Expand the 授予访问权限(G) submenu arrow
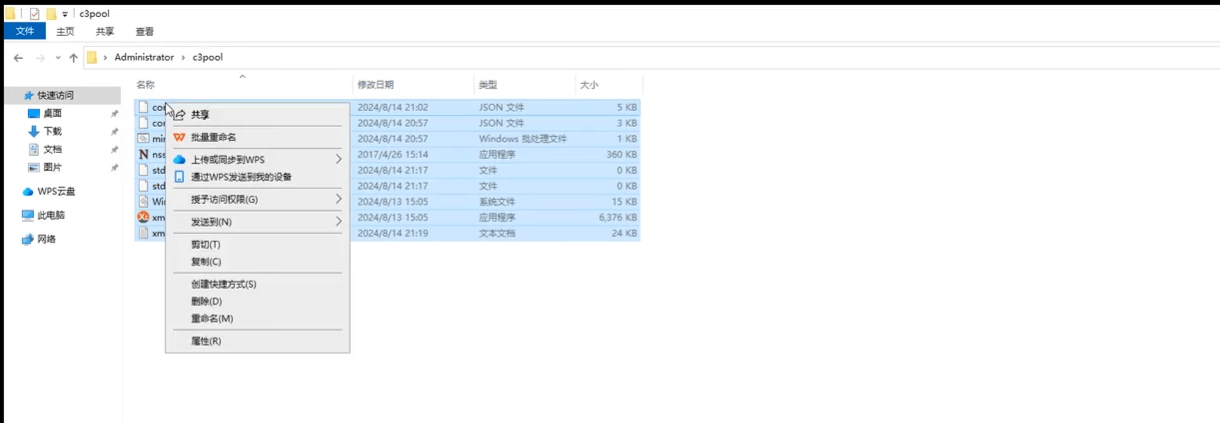This screenshot has width=1220, height=423. coord(339,199)
